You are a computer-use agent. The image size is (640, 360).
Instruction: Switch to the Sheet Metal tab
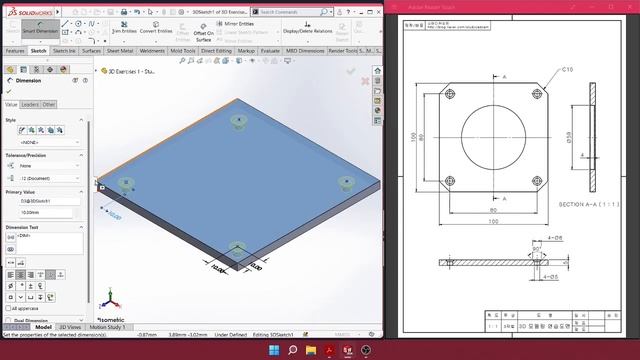[120, 51]
